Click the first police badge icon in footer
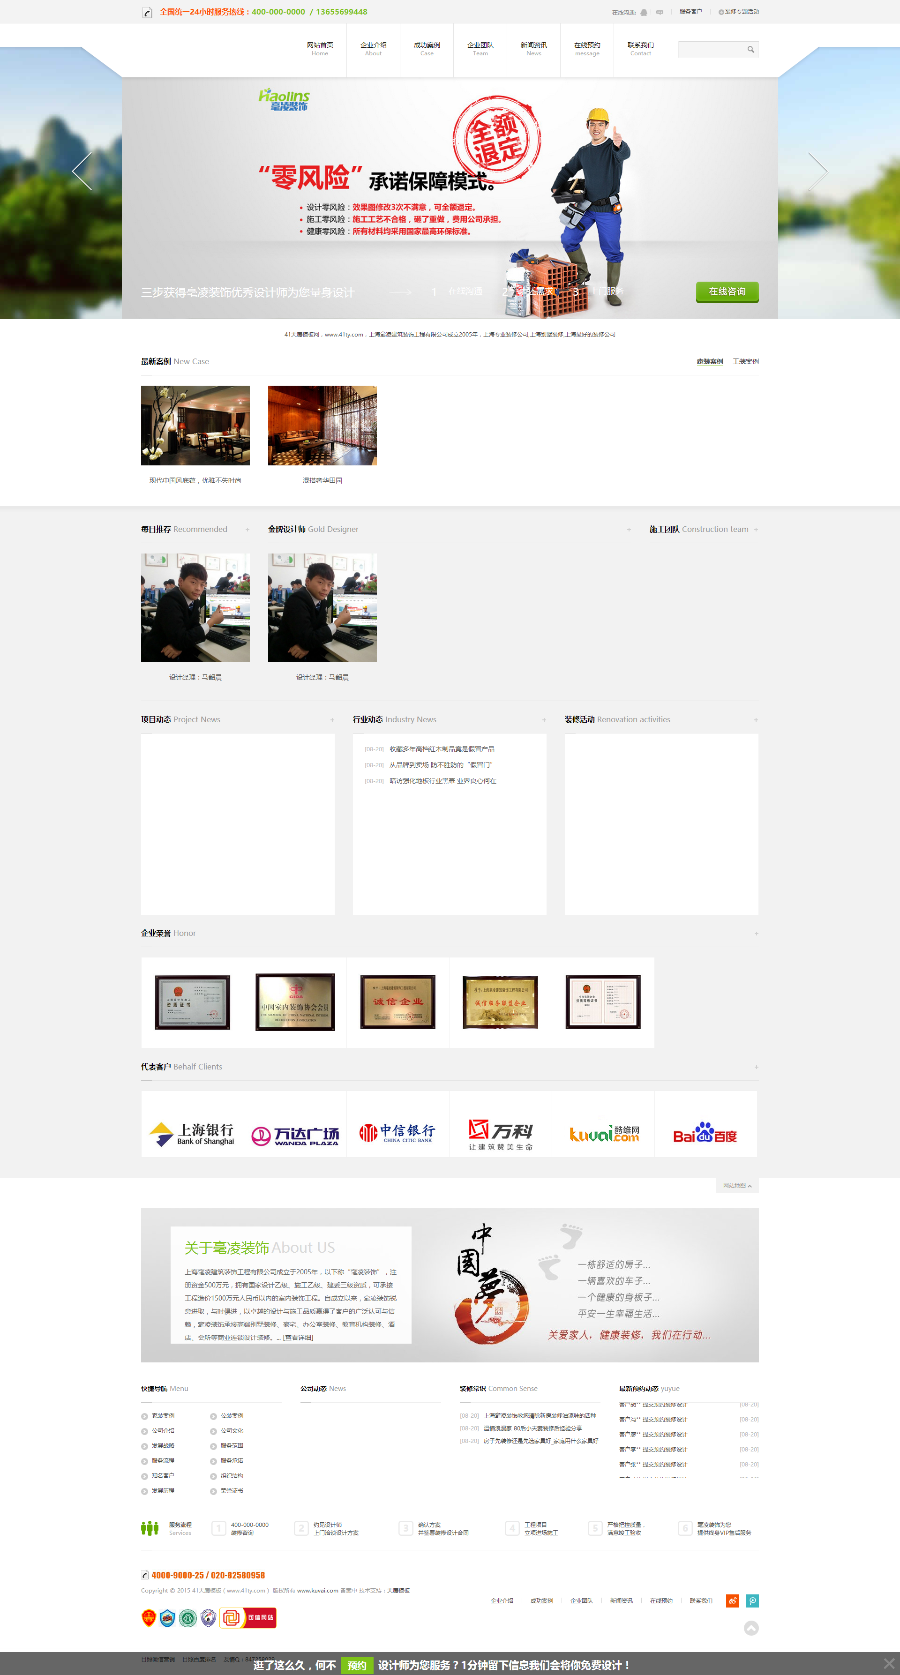This screenshot has height=1675, width=900. [x=148, y=1617]
